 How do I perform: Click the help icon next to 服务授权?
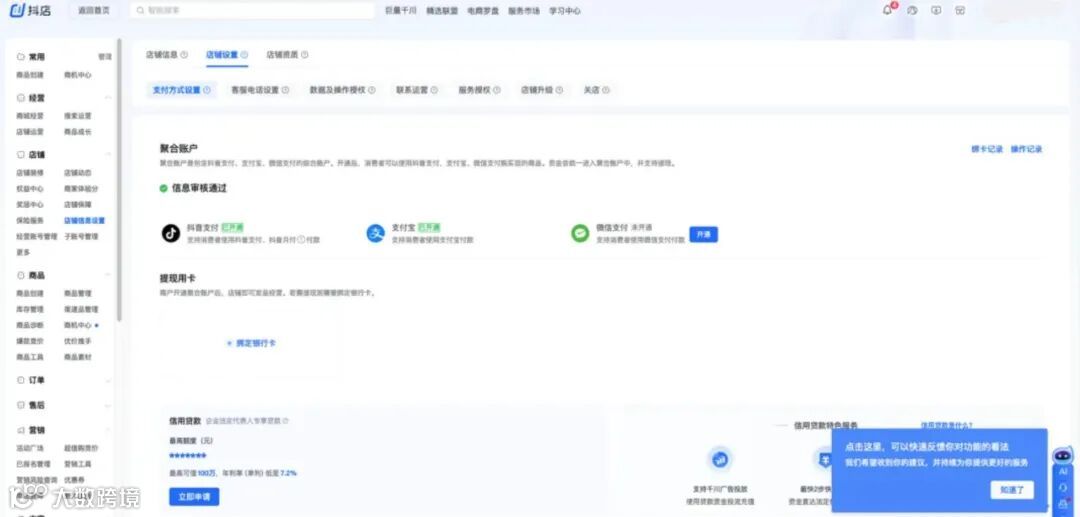coord(497,90)
